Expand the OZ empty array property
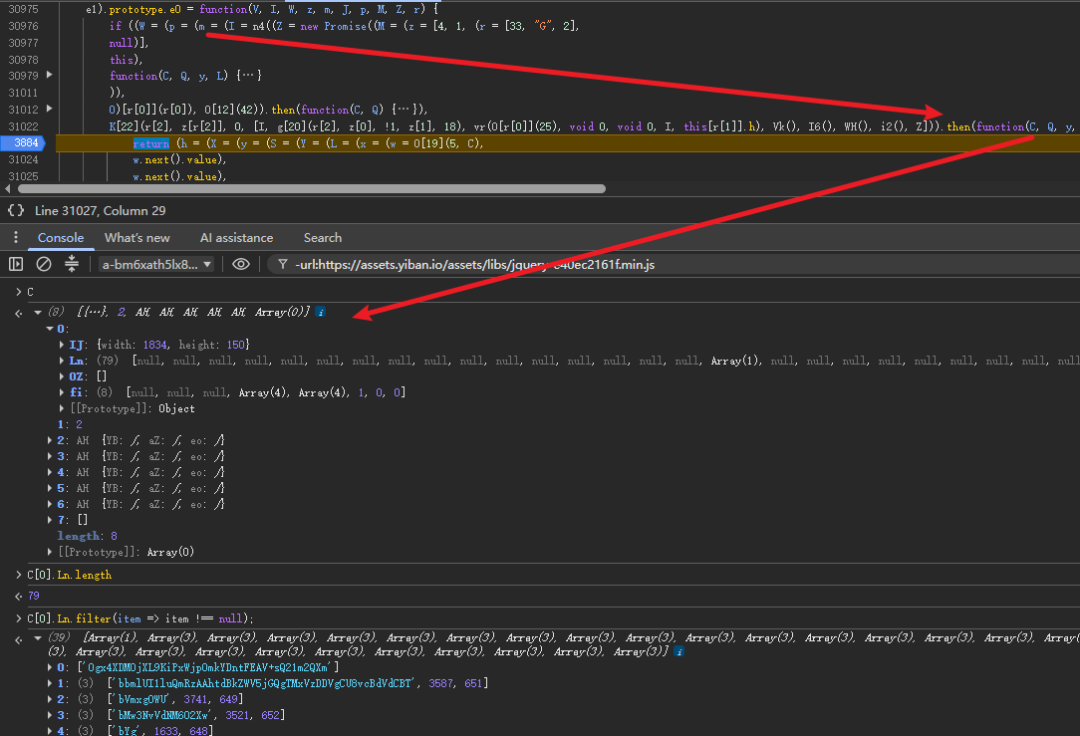Viewport: 1080px width, 736px height. (62, 377)
